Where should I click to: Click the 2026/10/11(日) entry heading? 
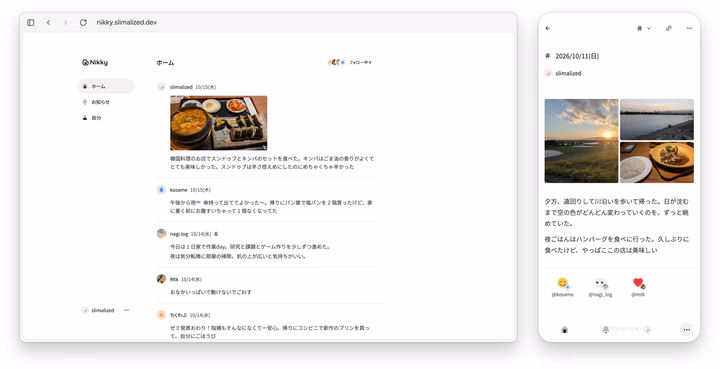577,56
